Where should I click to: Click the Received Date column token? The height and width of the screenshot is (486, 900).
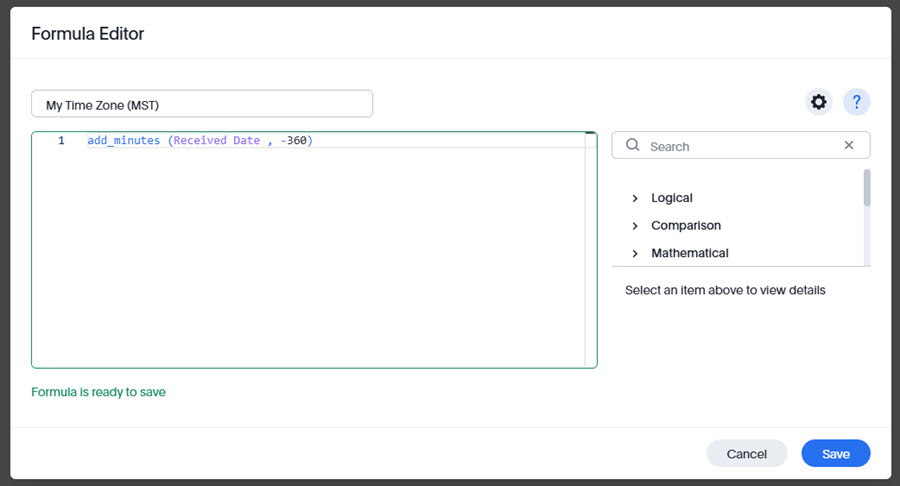[x=216, y=141]
